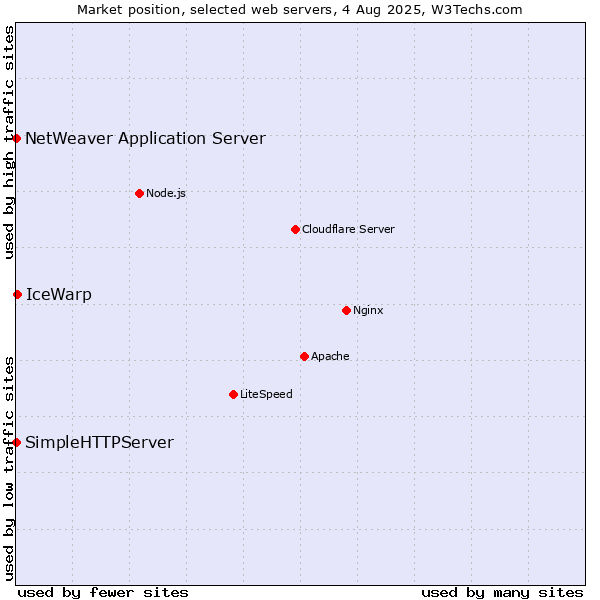Select the 'LiteSpeed' label text
The image size is (600, 600).
266,394
